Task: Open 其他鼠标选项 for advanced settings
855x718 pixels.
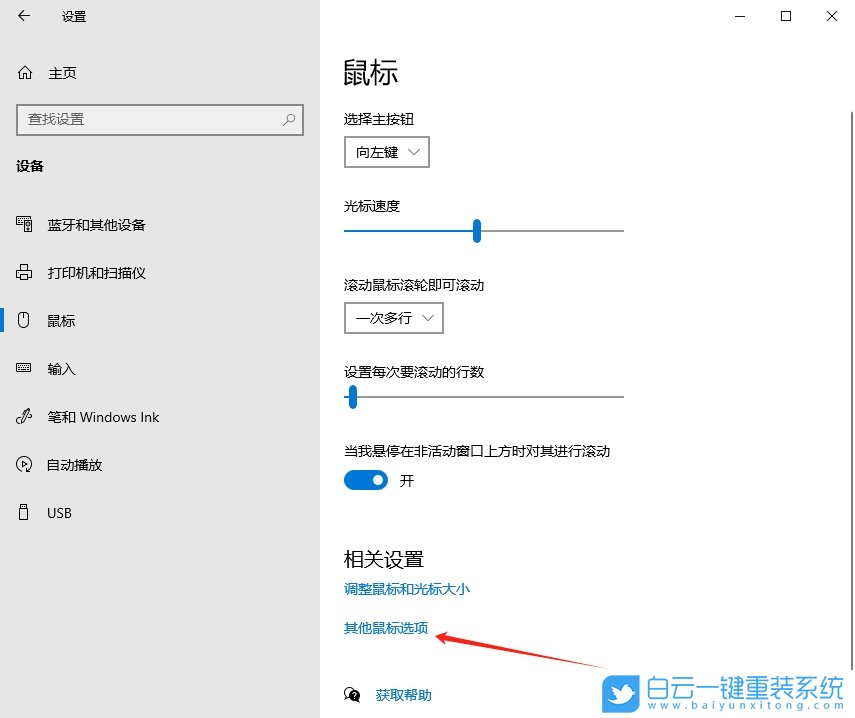Action: click(385, 628)
